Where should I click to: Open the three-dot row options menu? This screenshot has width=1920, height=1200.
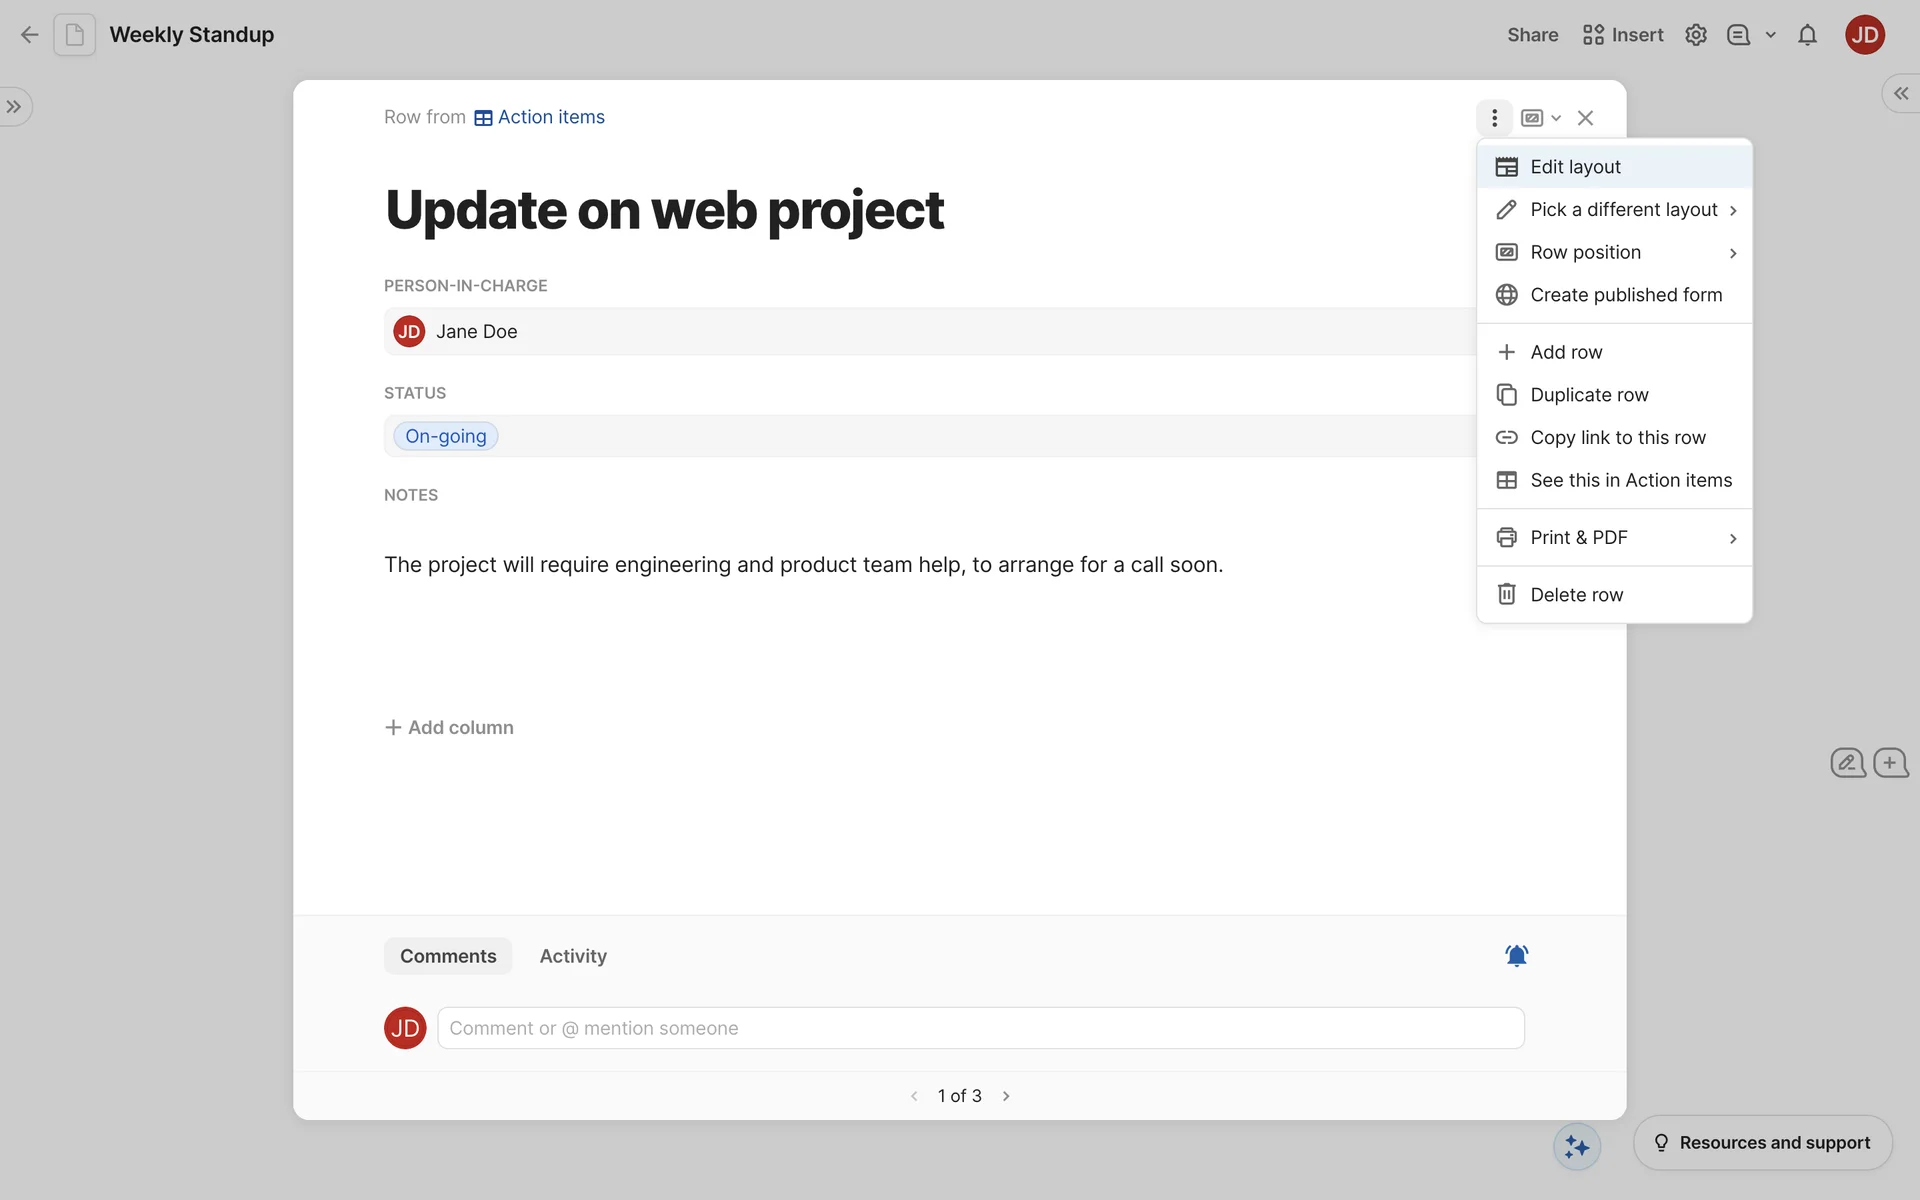click(1494, 118)
